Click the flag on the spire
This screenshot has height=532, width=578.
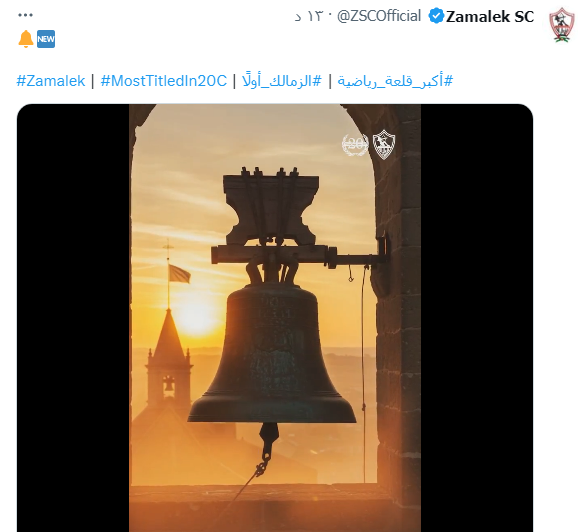point(179,274)
